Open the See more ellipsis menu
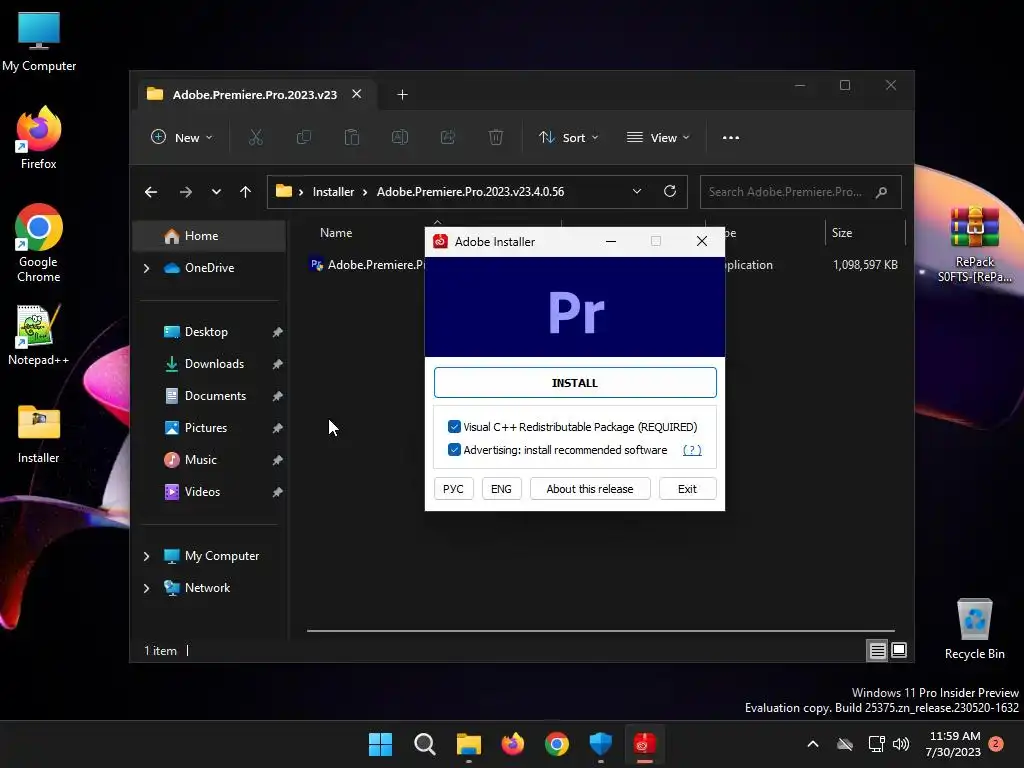Viewport: 1024px width, 768px height. [731, 138]
